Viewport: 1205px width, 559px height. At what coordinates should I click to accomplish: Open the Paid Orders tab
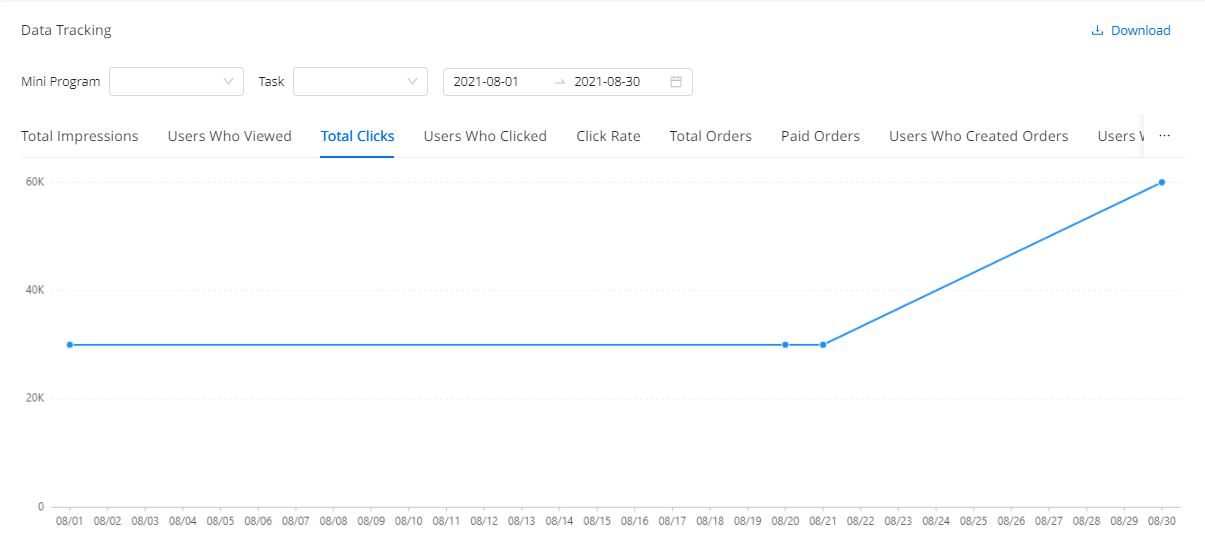[x=820, y=136]
